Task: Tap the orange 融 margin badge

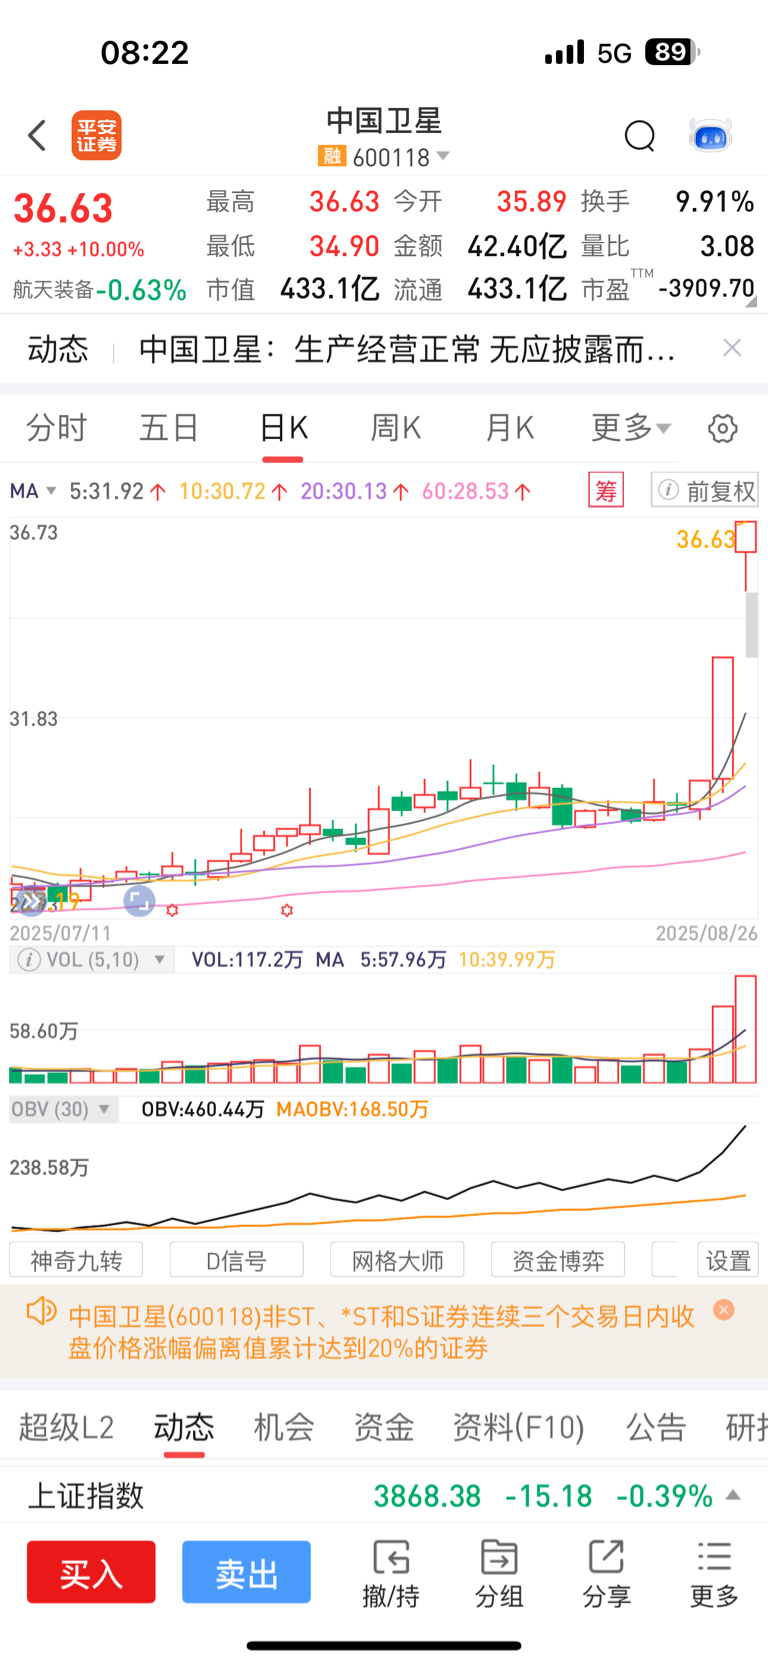Action: coord(332,157)
